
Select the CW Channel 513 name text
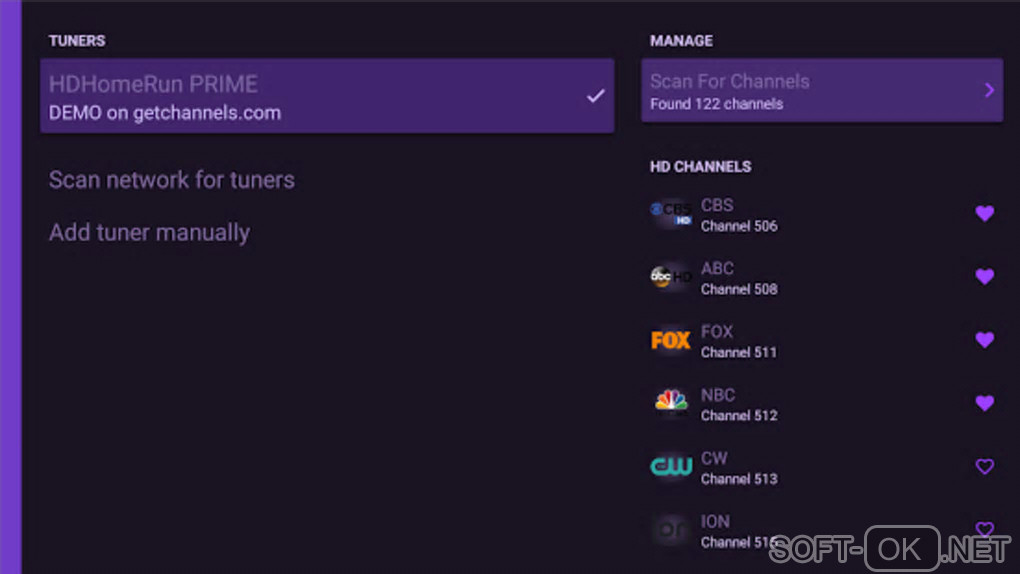(x=738, y=467)
